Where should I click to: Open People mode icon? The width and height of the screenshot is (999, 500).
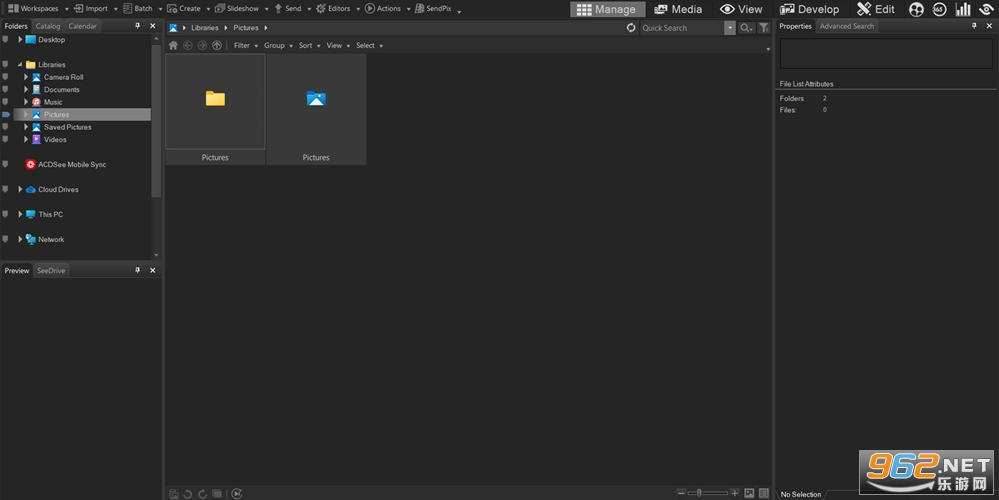pos(916,10)
